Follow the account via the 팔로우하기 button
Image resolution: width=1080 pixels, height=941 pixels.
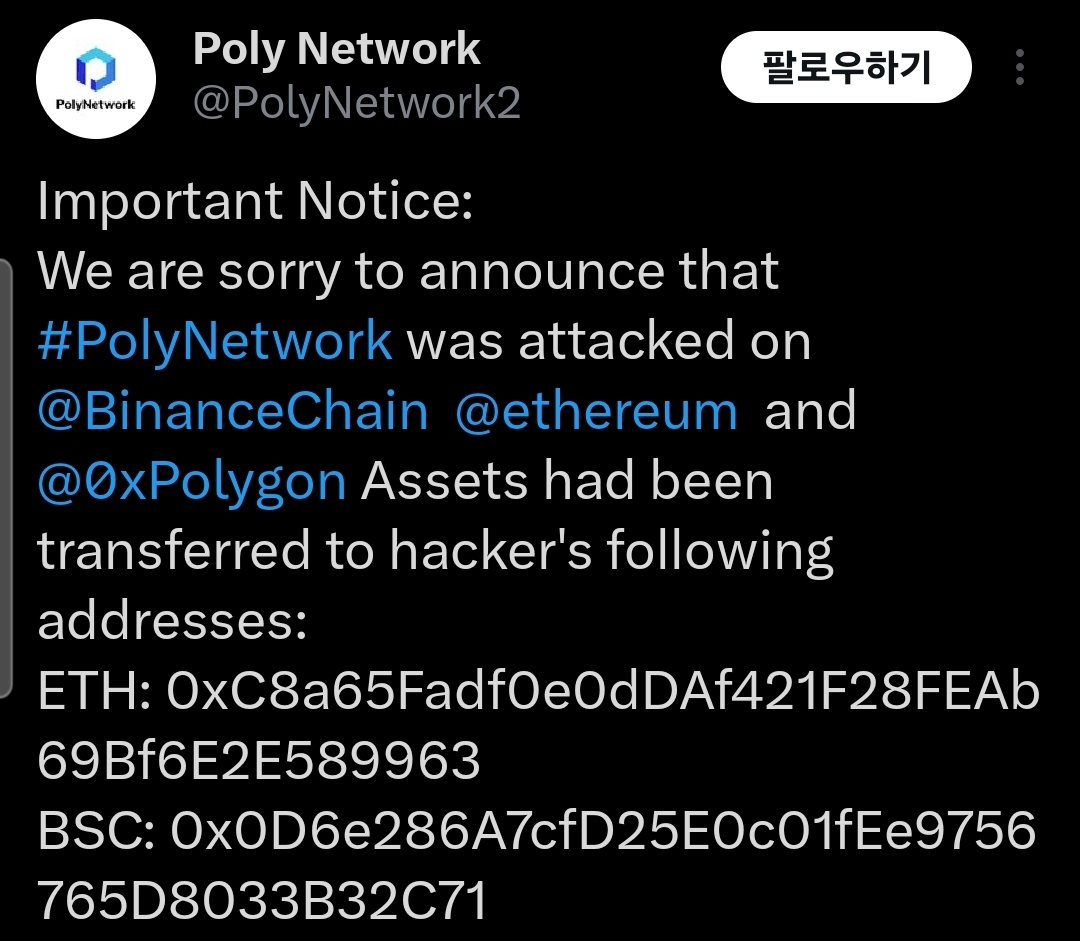click(x=847, y=66)
